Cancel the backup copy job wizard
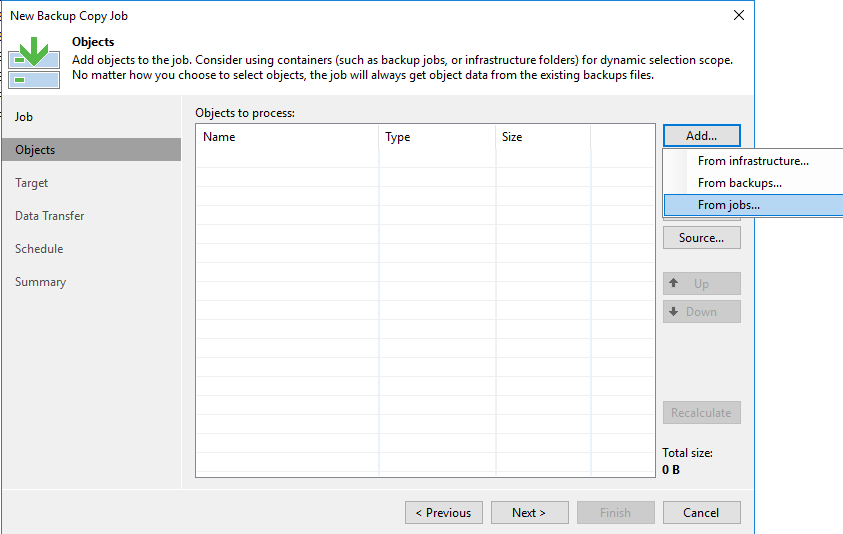This screenshot has width=843, height=534. pyautogui.click(x=701, y=513)
